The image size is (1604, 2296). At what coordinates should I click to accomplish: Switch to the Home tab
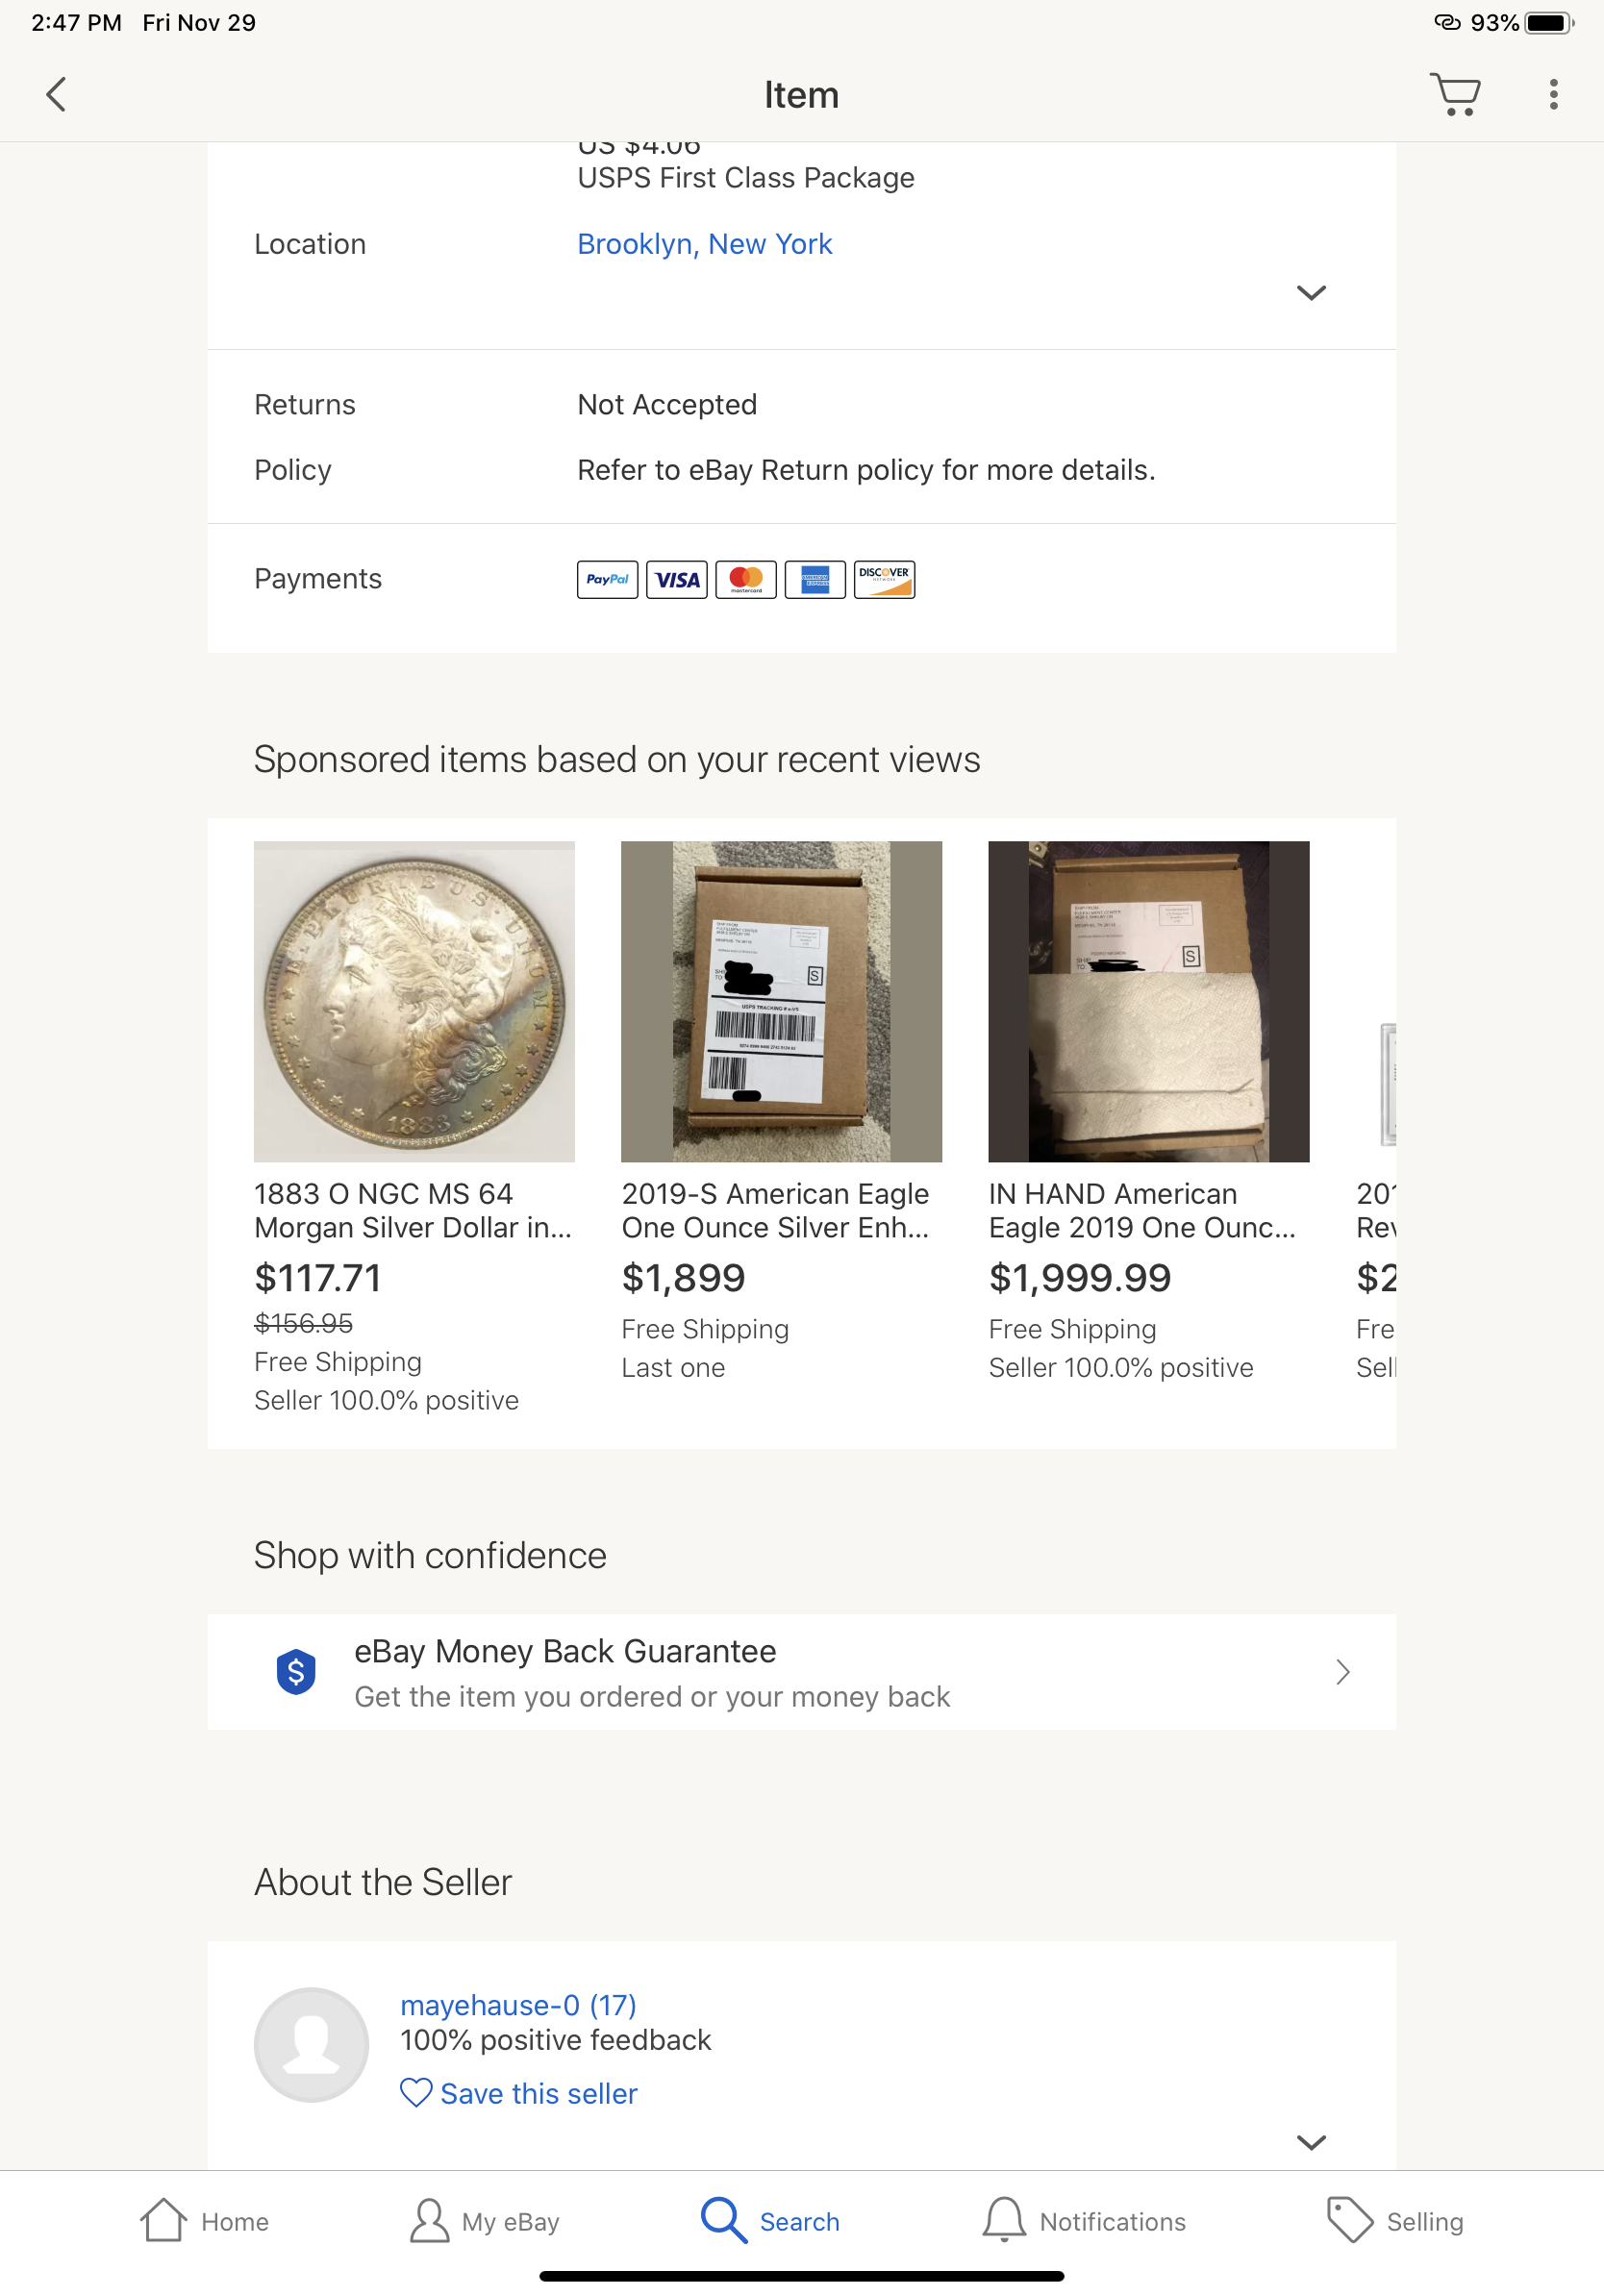pos(205,2221)
